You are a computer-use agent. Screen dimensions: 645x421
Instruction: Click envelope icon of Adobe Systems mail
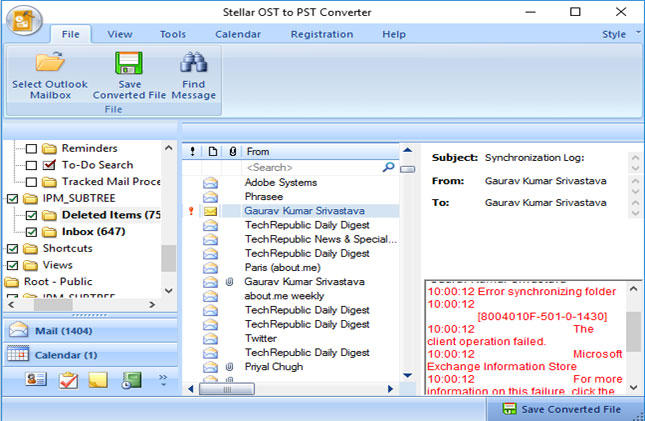[x=210, y=182]
